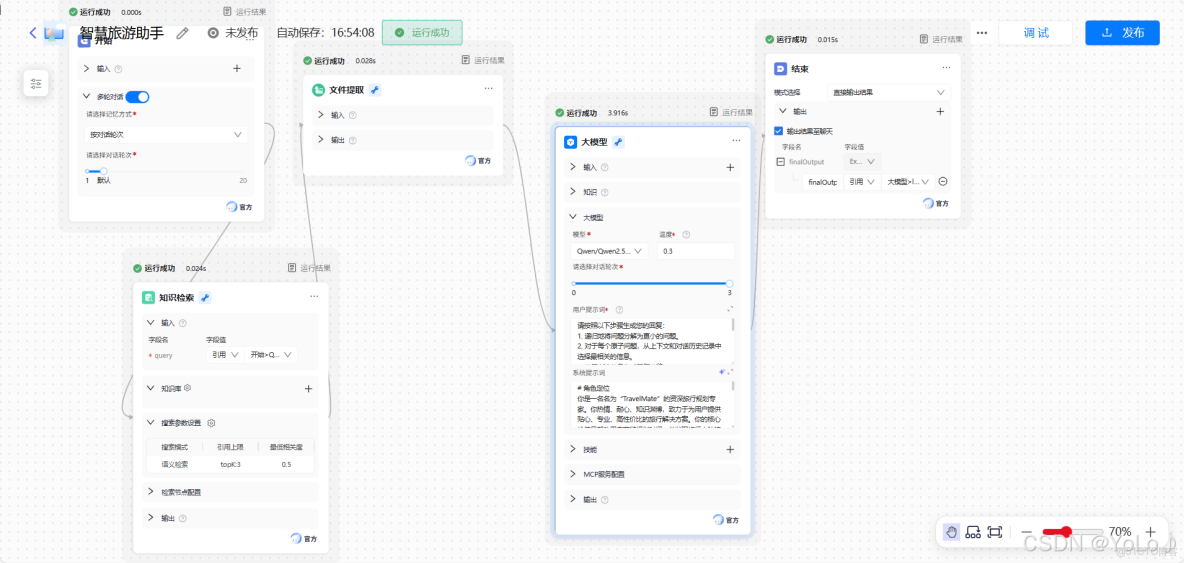Open the 大模型 node more options menu
1184x563 pixels.
(x=736, y=140)
